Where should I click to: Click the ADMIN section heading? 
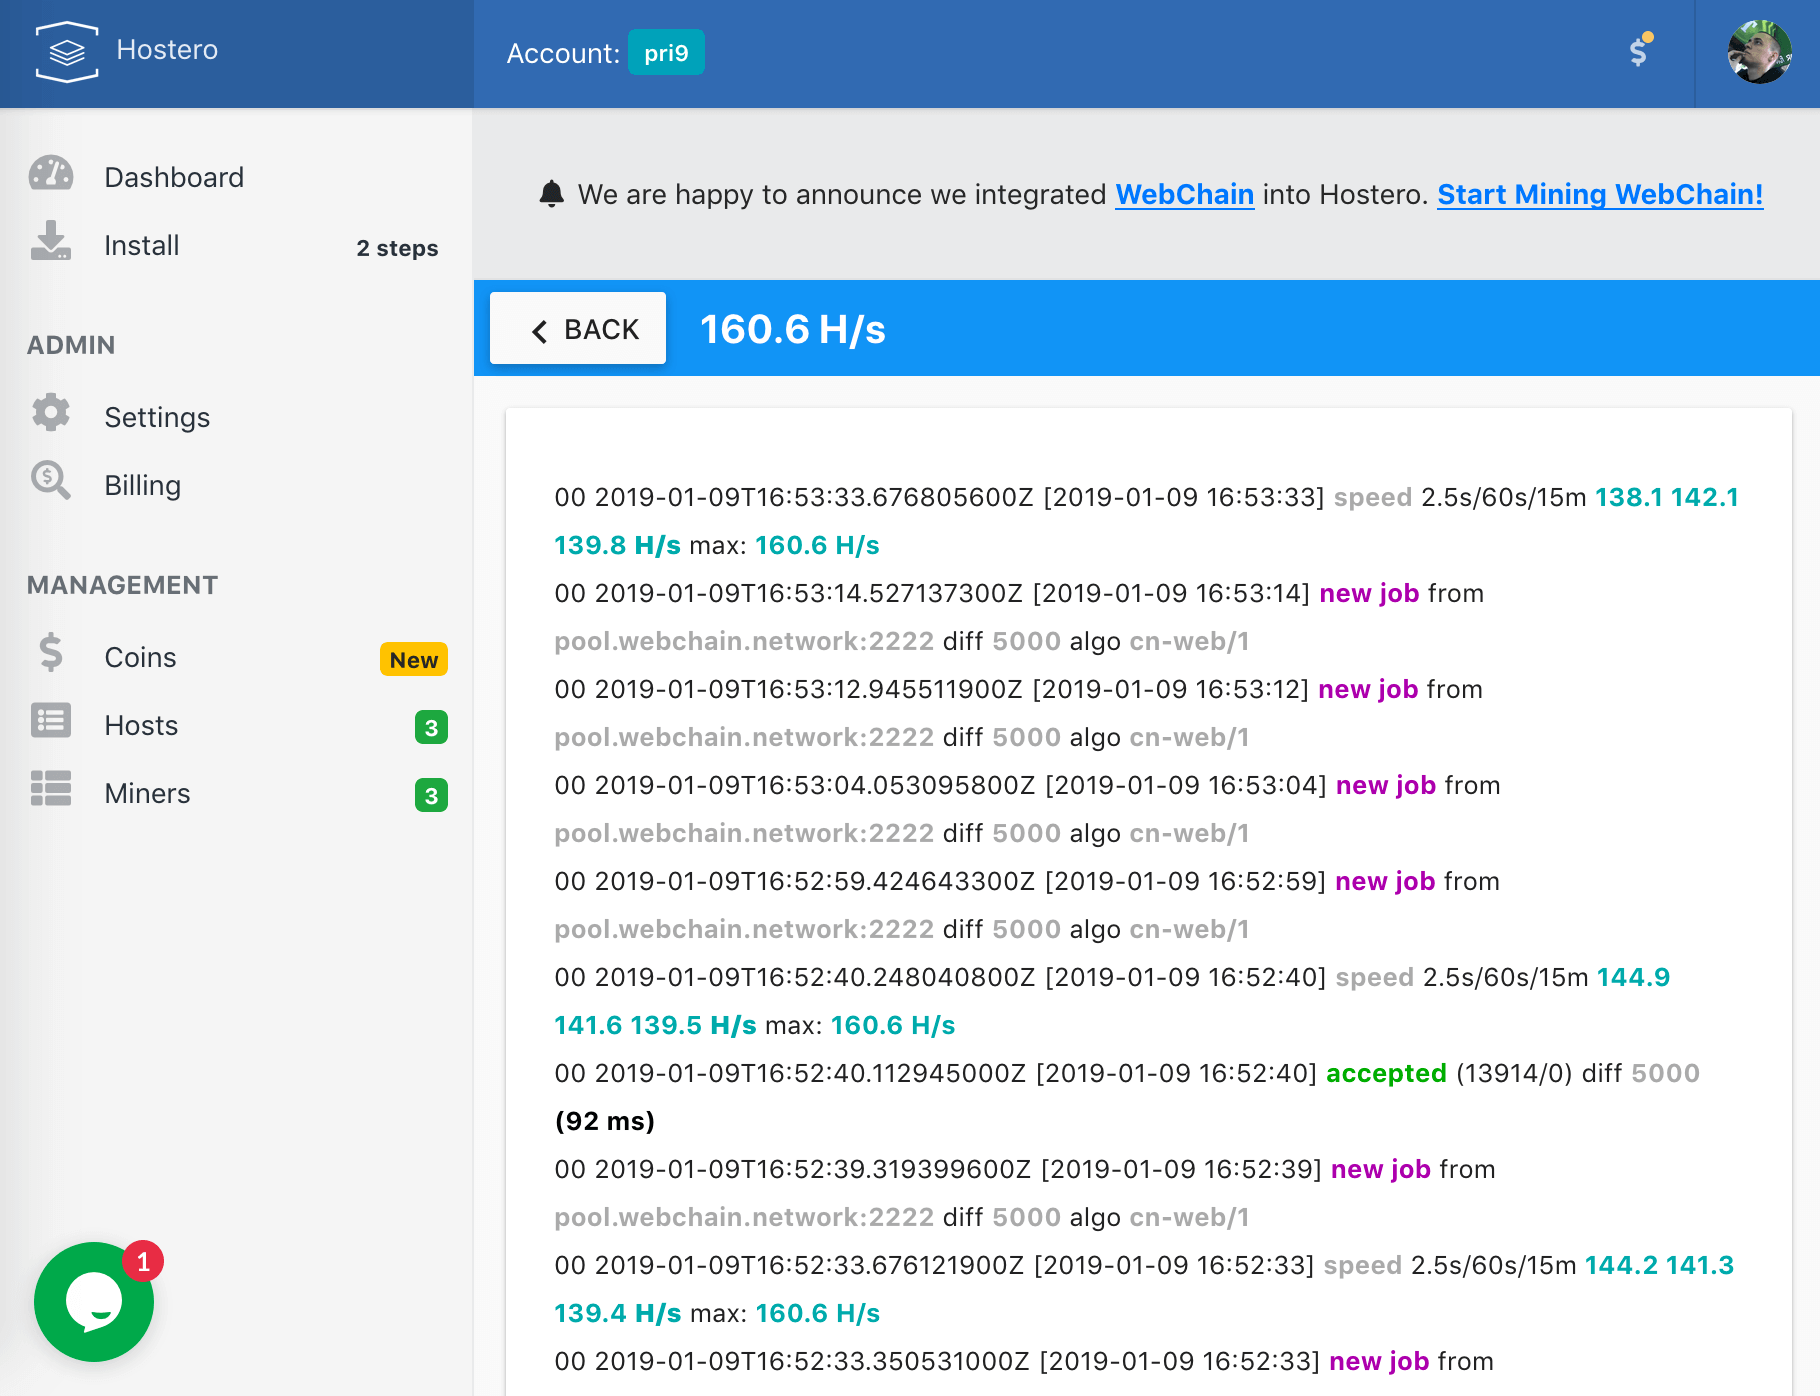tap(71, 345)
